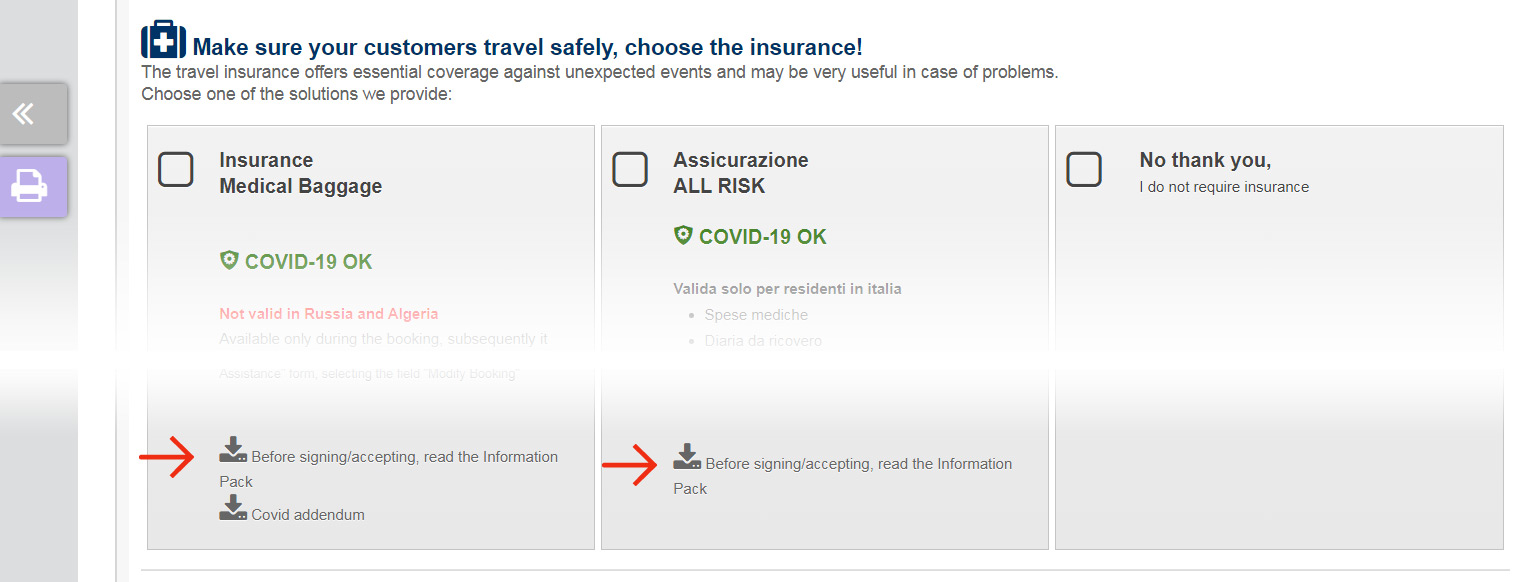
Task: Tick the Insurance Medical Baggage checkbox
Action: click(x=176, y=169)
